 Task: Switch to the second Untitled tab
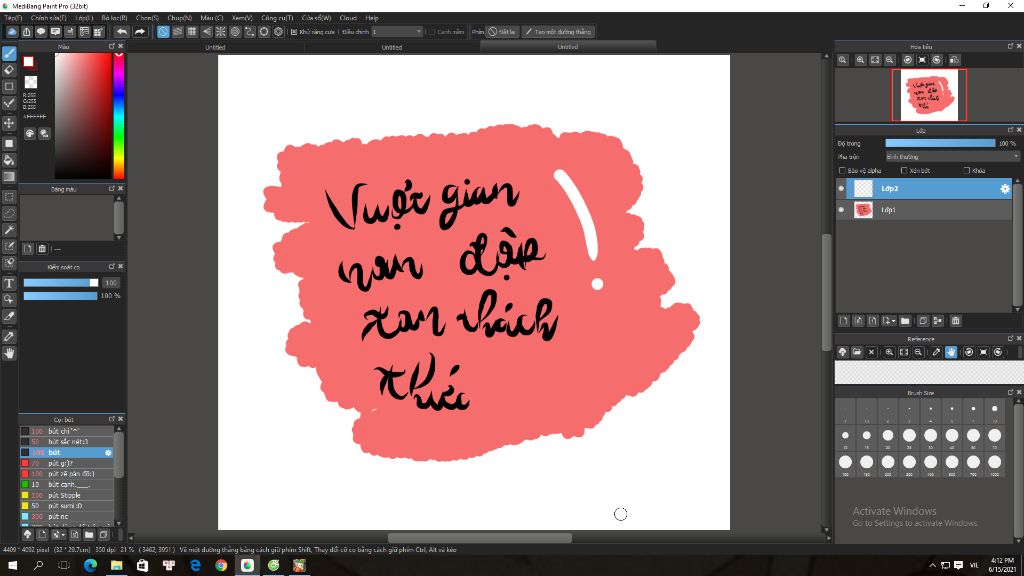click(x=392, y=47)
